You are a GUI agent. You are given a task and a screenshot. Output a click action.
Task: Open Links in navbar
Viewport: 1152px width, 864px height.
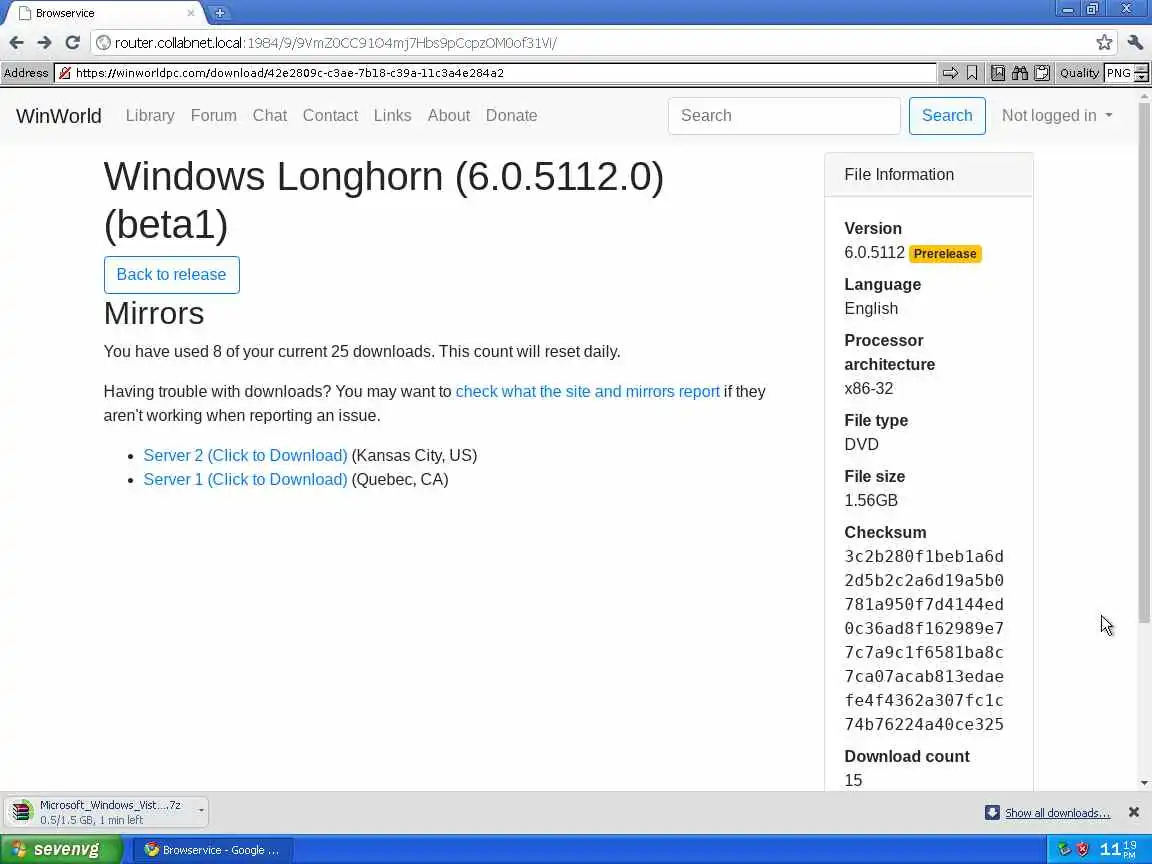pyautogui.click(x=392, y=115)
